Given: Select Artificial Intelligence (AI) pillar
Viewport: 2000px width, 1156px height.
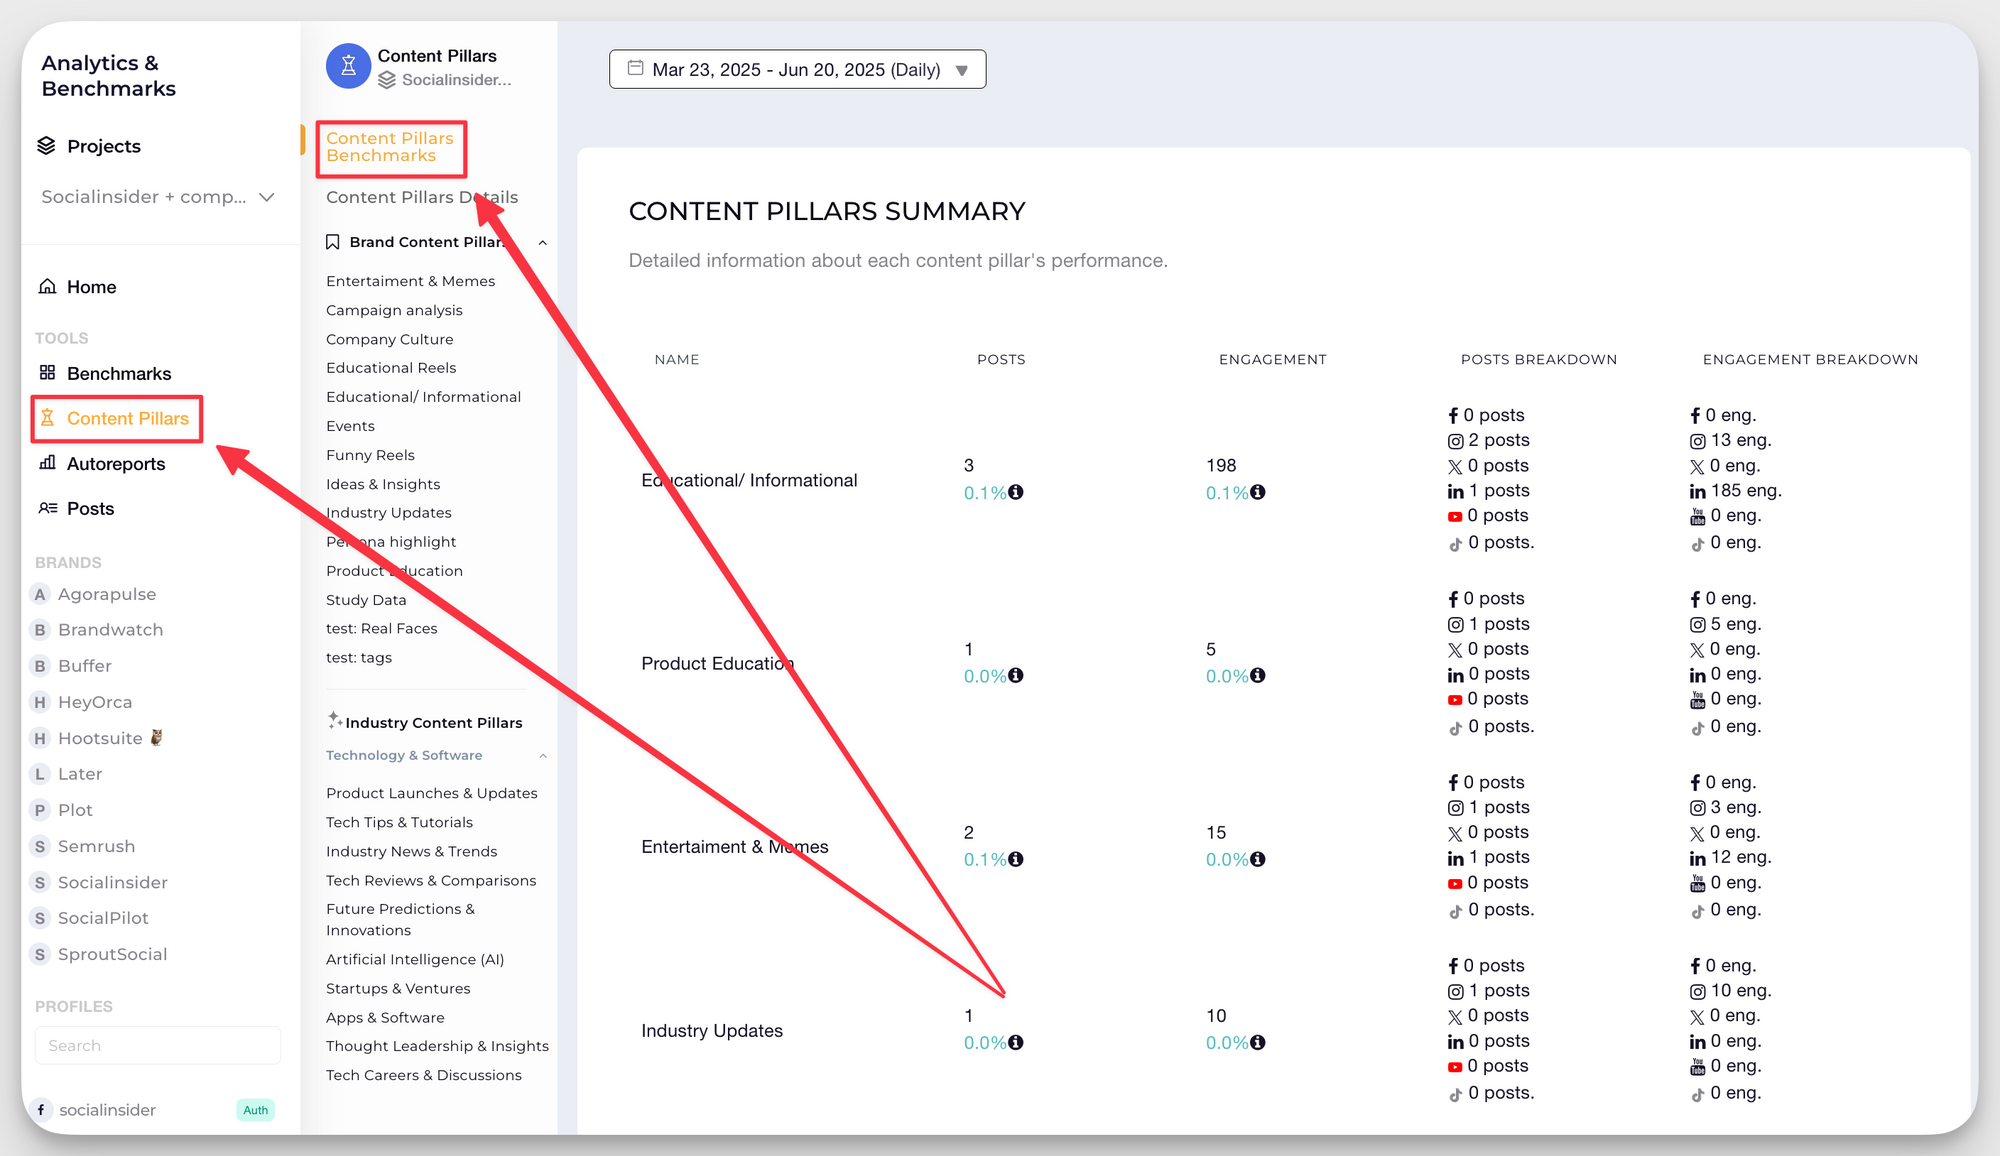Looking at the screenshot, I should [415, 959].
